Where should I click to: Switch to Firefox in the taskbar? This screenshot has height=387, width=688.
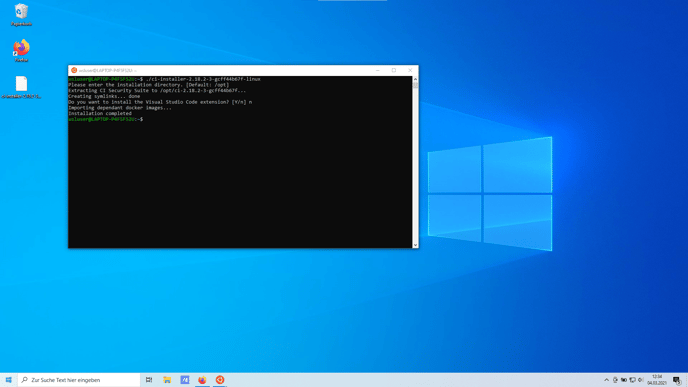click(x=202, y=380)
